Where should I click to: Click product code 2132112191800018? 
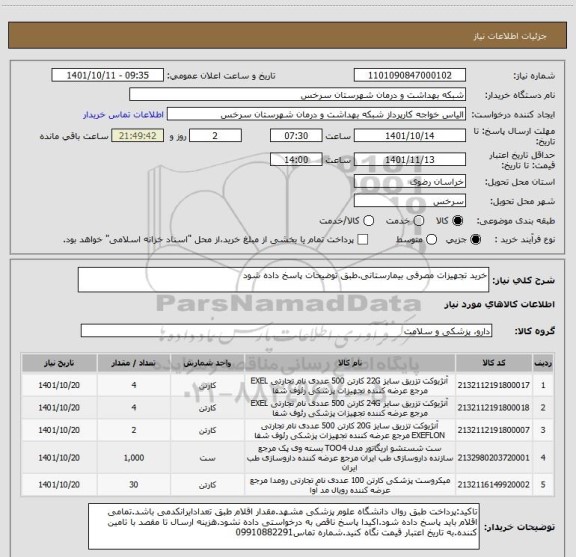pos(493,407)
